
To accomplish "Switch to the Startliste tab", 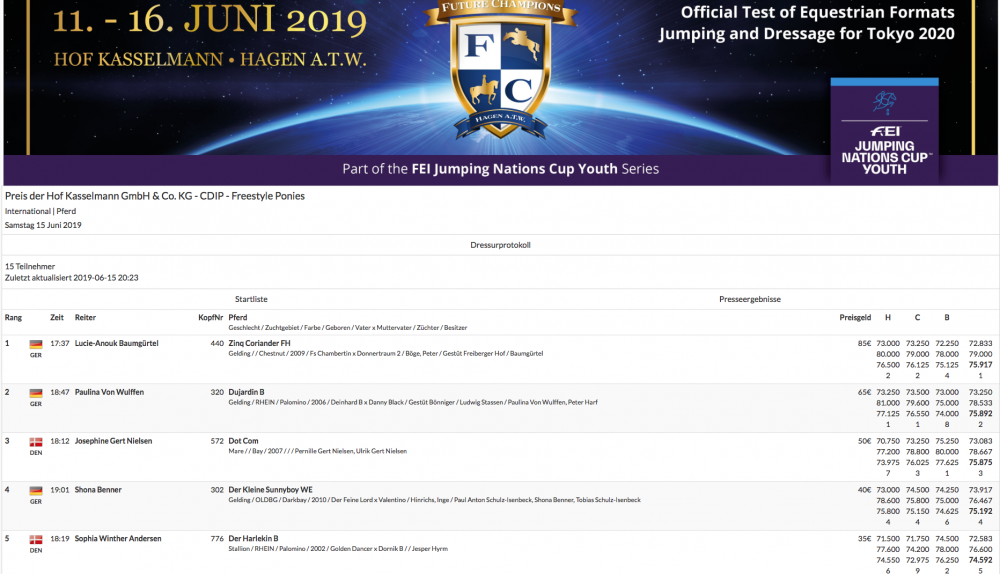I will click(x=251, y=299).
